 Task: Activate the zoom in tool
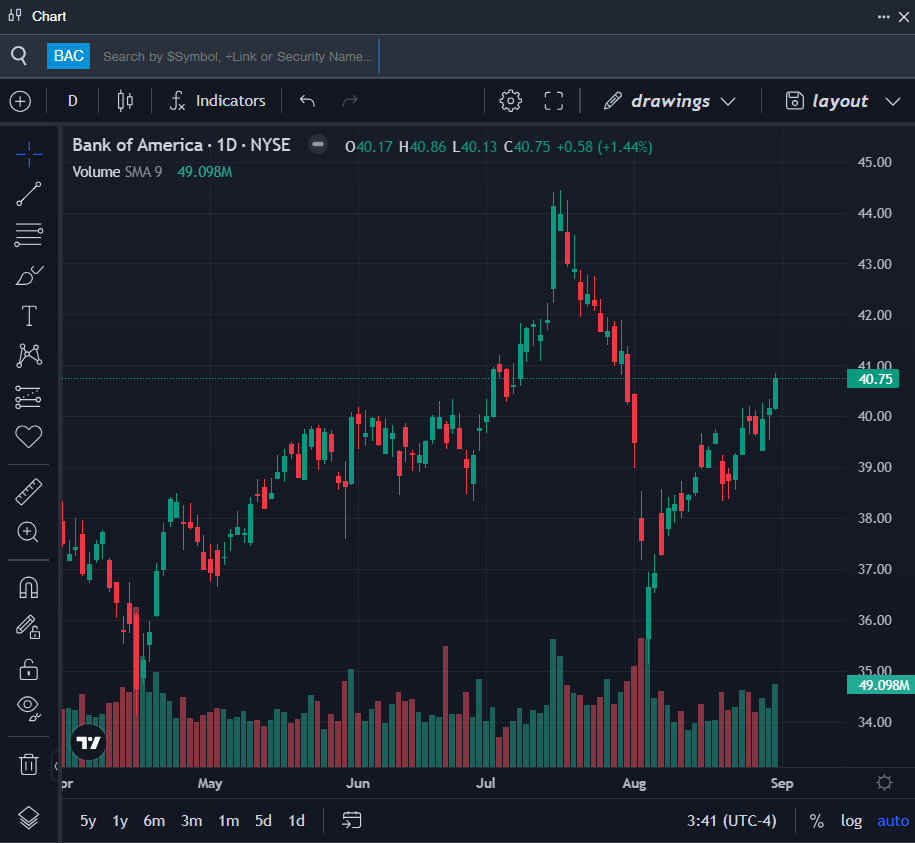tap(29, 532)
